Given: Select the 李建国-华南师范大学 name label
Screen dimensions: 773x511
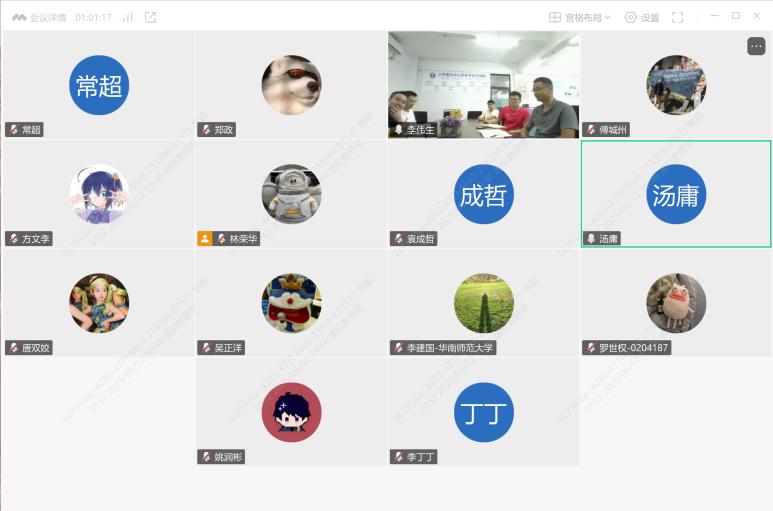Looking at the screenshot, I should (450, 348).
